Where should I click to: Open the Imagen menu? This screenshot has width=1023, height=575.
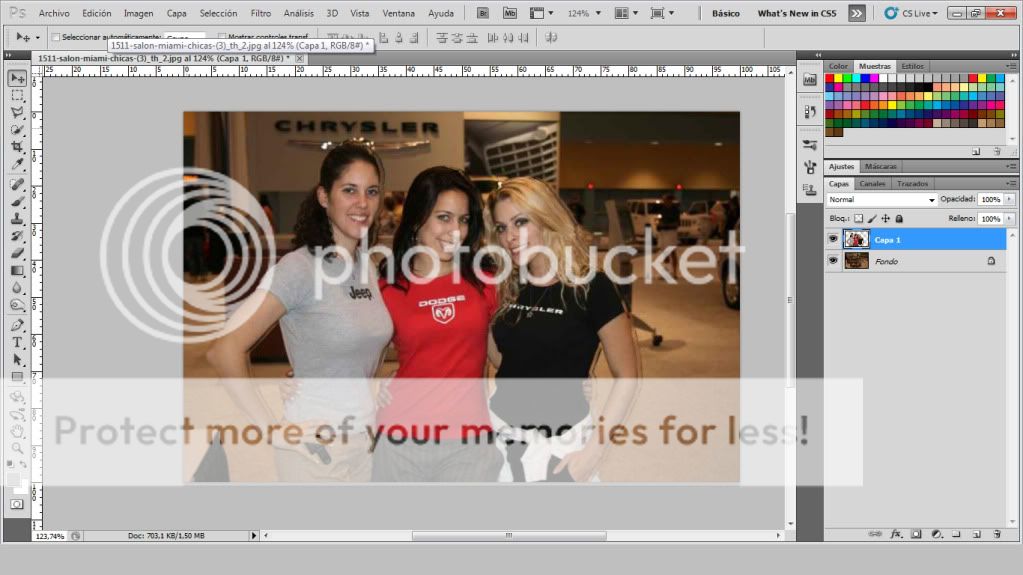point(138,13)
